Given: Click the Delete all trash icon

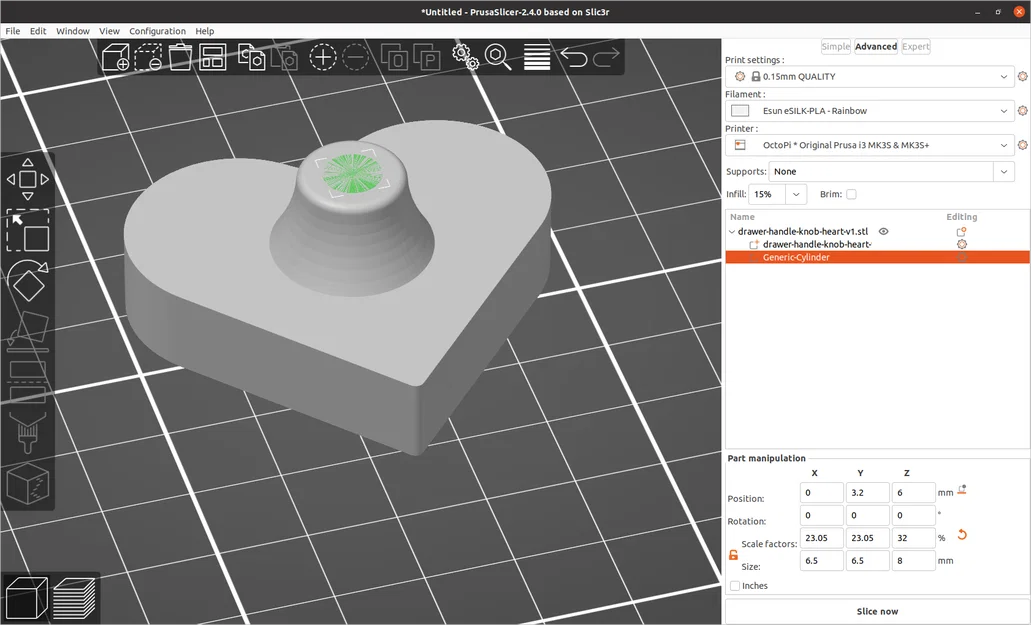Looking at the screenshot, I should coord(180,57).
